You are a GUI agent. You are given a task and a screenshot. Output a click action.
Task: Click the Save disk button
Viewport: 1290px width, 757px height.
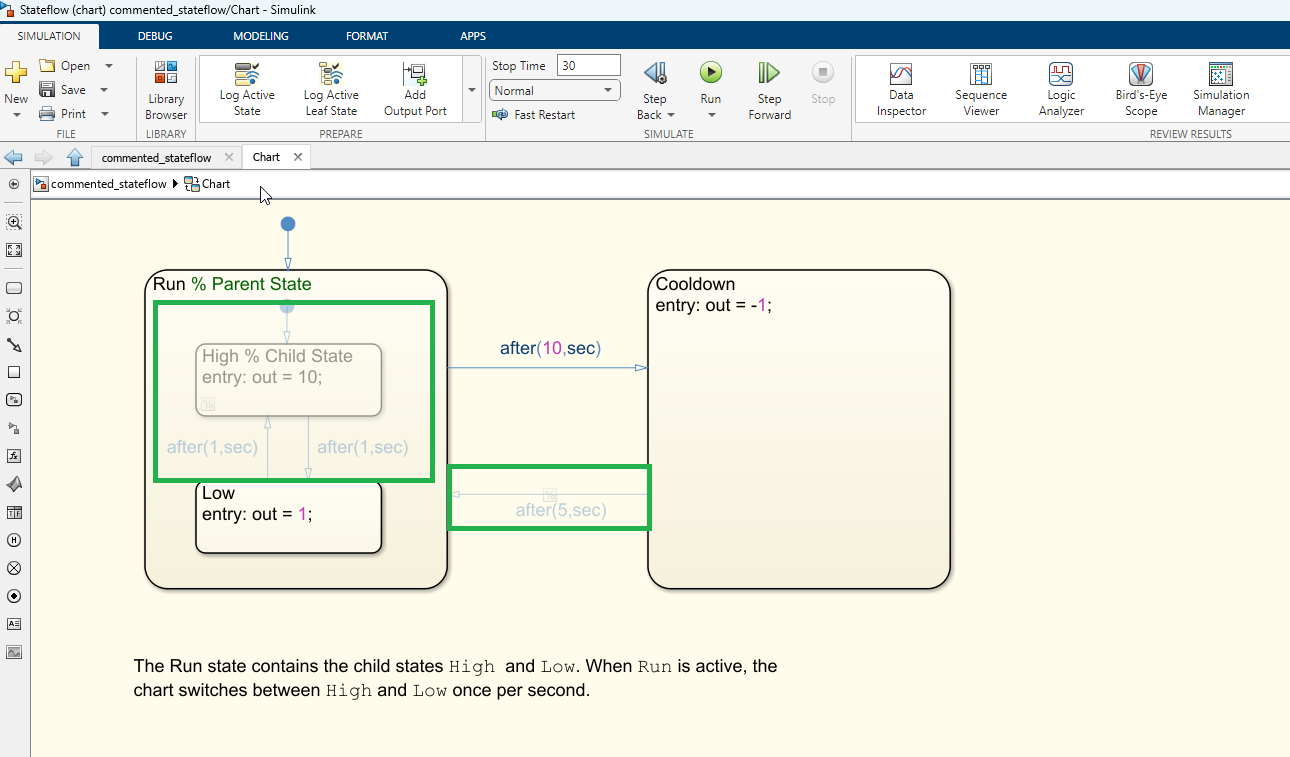(63, 90)
